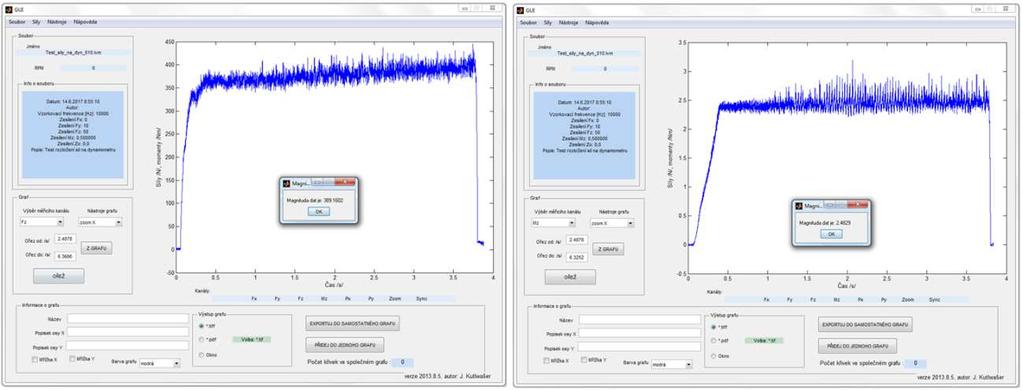Image resolution: width=1023 pixels, height=390 pixels.
Task: Open the Soubor menu in the Fz window
Action: point(16,22)
